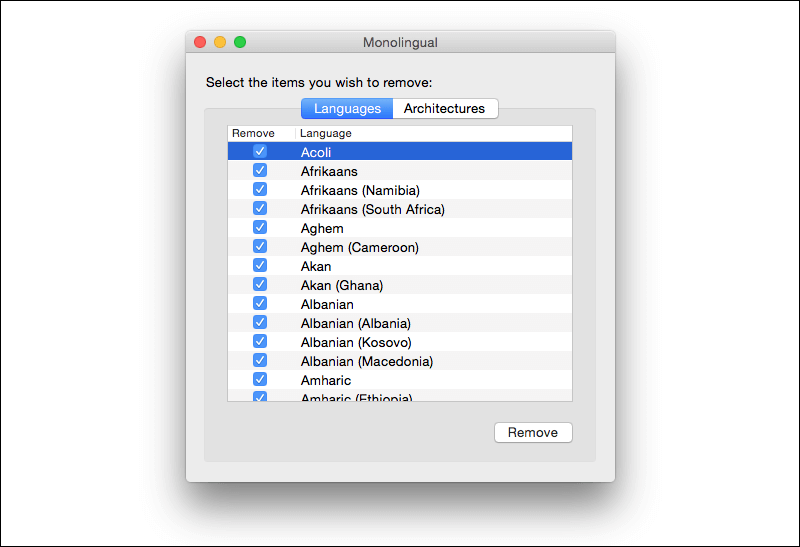The width and height of the screenshot is (800, 547).
Task: Switch to the Languages tab
Action: (x=347, y=109)
